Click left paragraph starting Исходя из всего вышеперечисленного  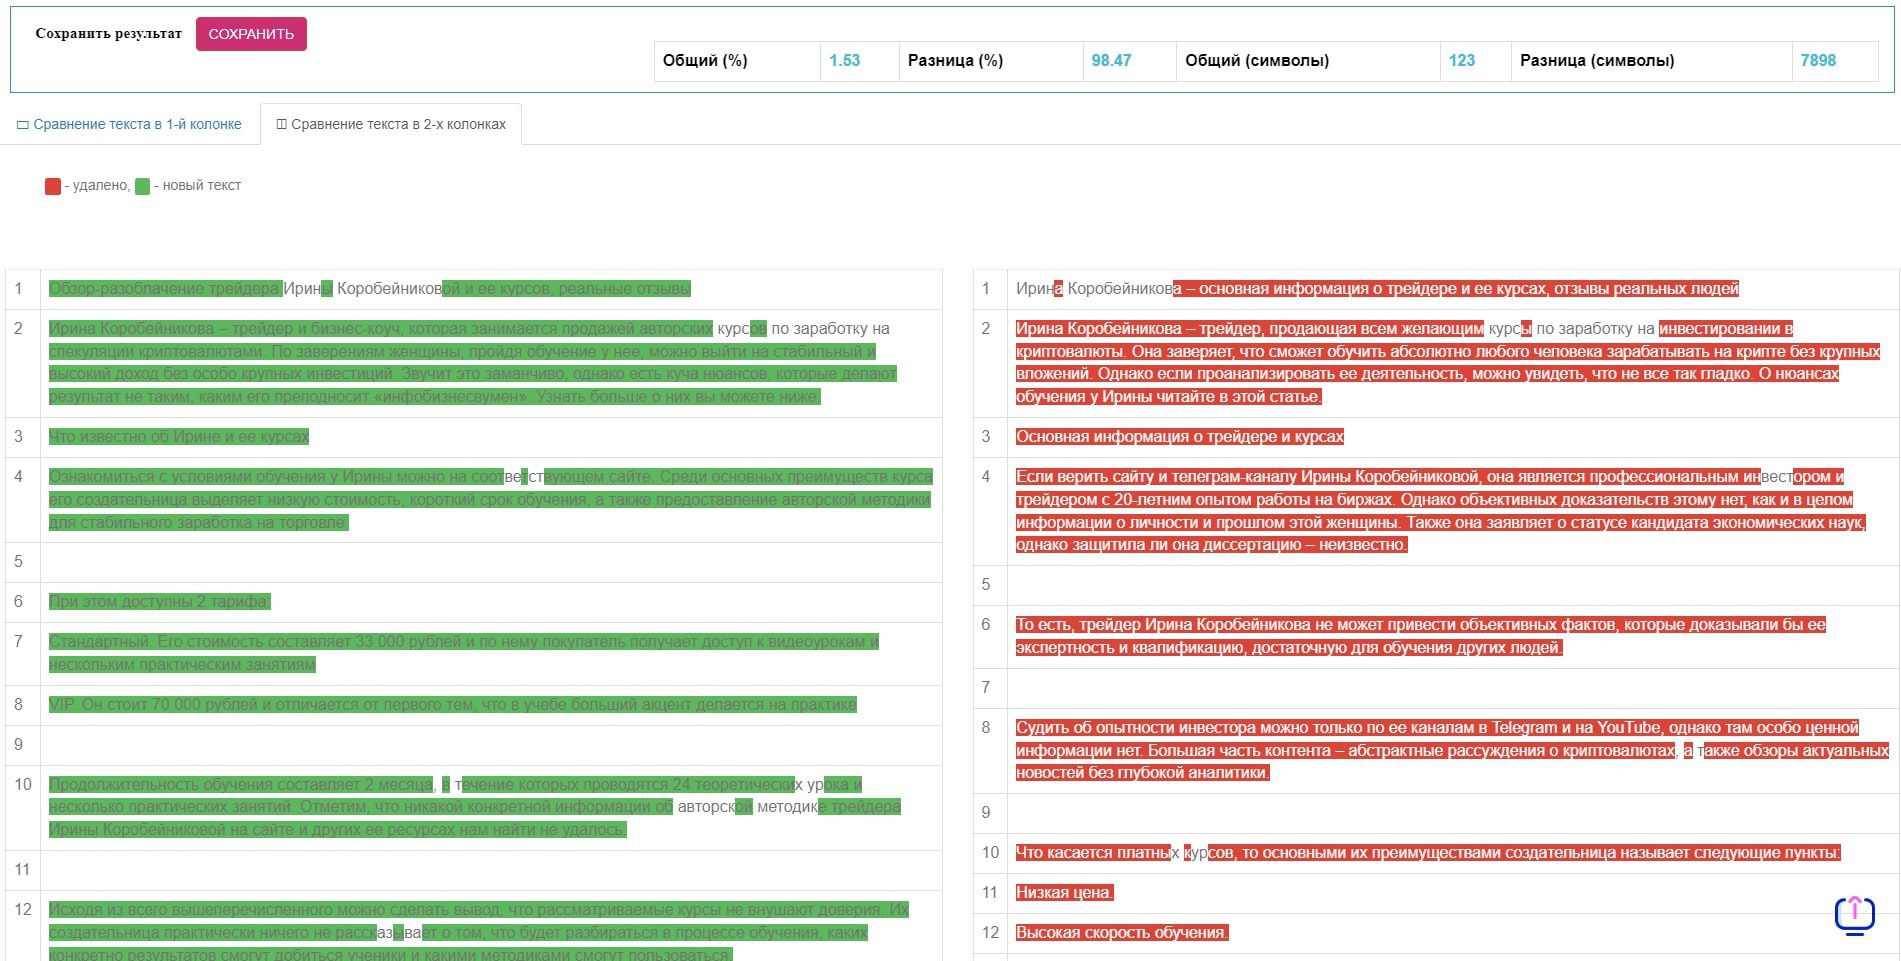[x=479, y=932]
